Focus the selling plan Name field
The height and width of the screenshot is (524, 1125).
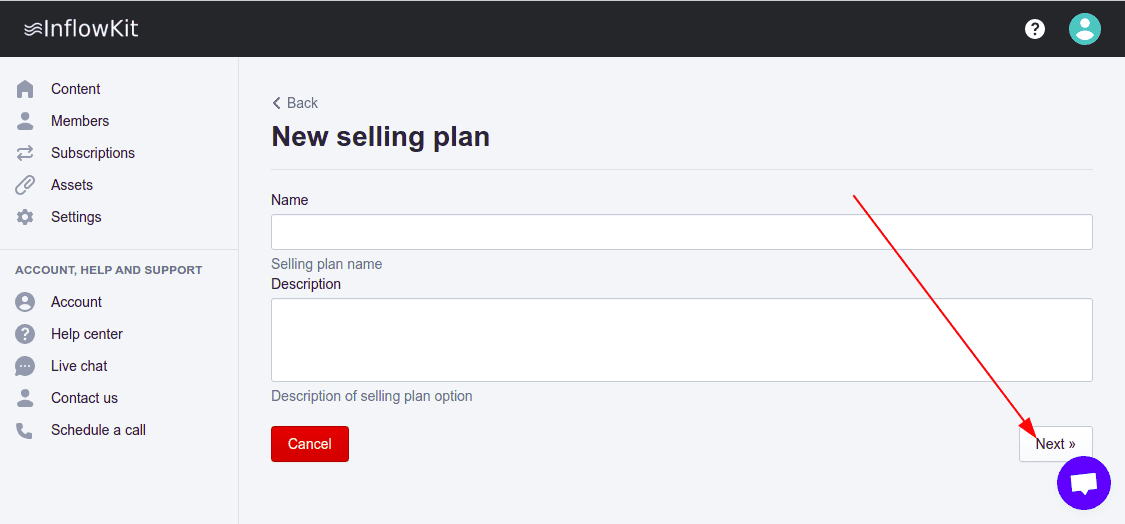[681, 232]
